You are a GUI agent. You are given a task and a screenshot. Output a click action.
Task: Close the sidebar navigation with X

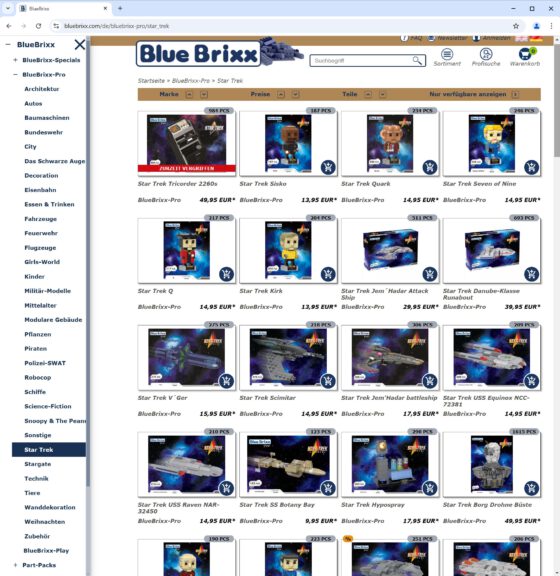[x=80, y=44]
